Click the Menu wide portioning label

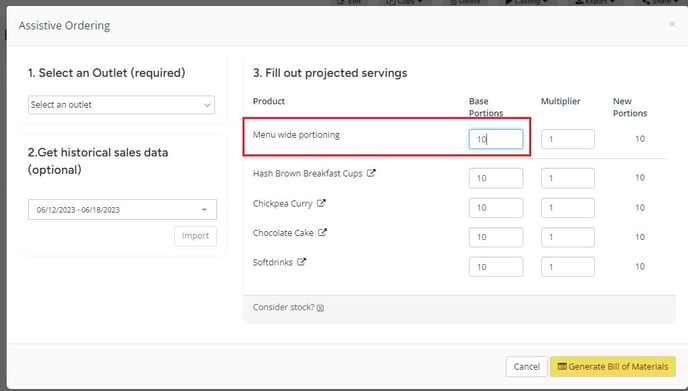[296, 135]
